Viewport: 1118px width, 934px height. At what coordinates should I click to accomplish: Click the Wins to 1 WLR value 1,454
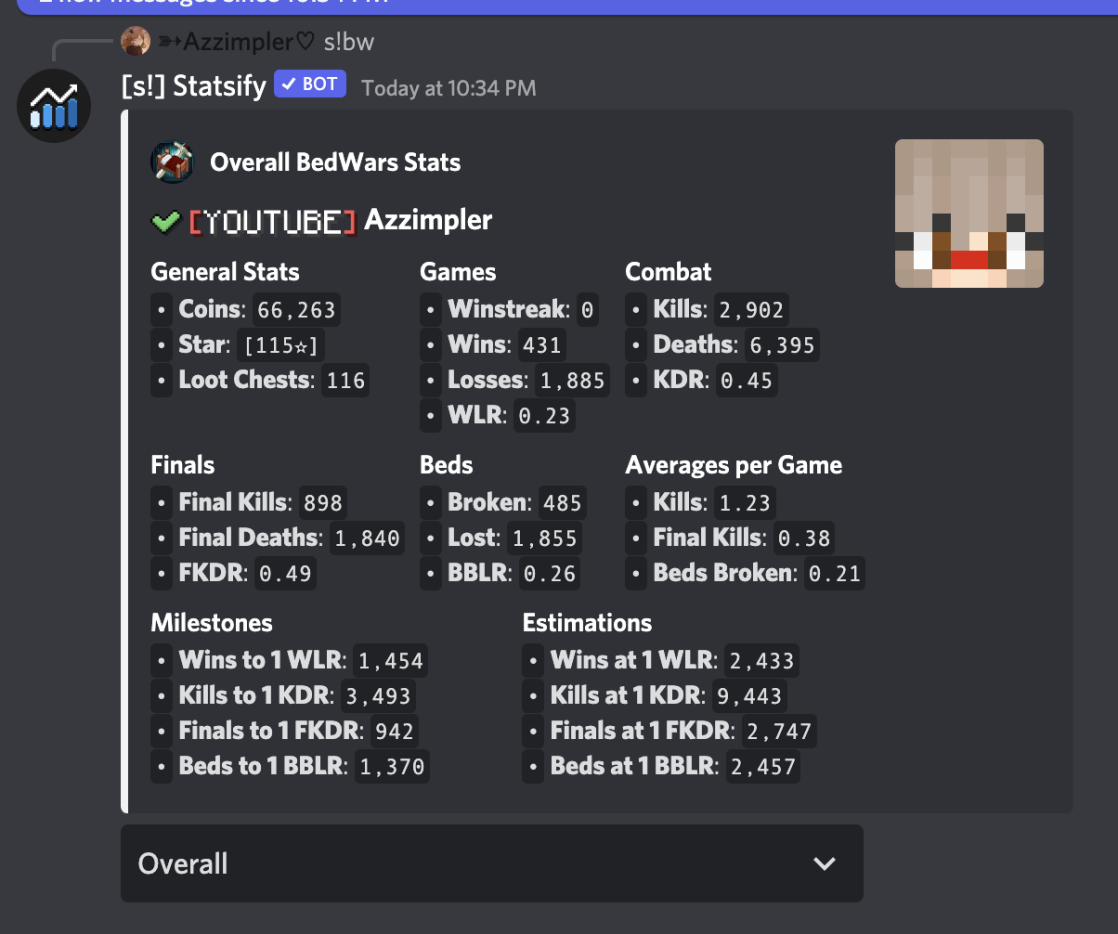coord(390,661)
